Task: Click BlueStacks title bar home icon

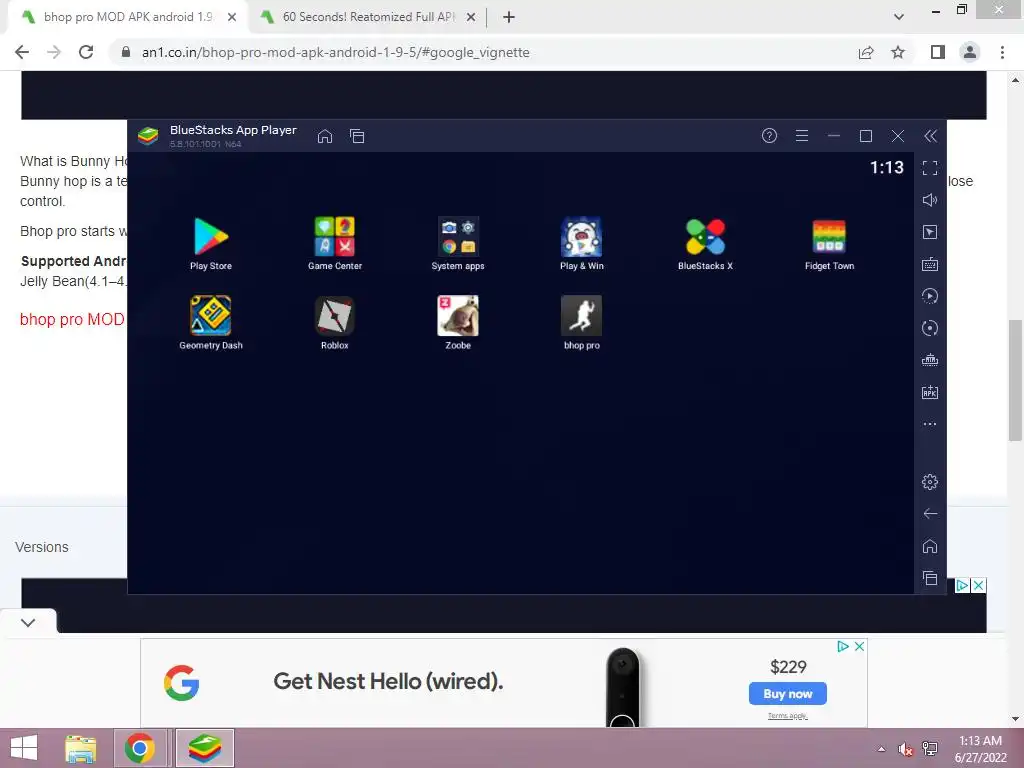Action: coord(325,136)
